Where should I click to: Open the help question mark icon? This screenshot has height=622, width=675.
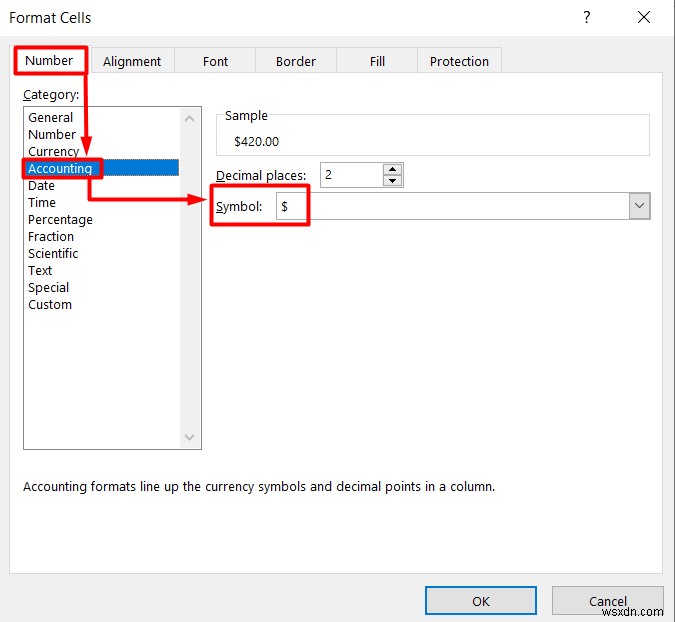point(586,18)
